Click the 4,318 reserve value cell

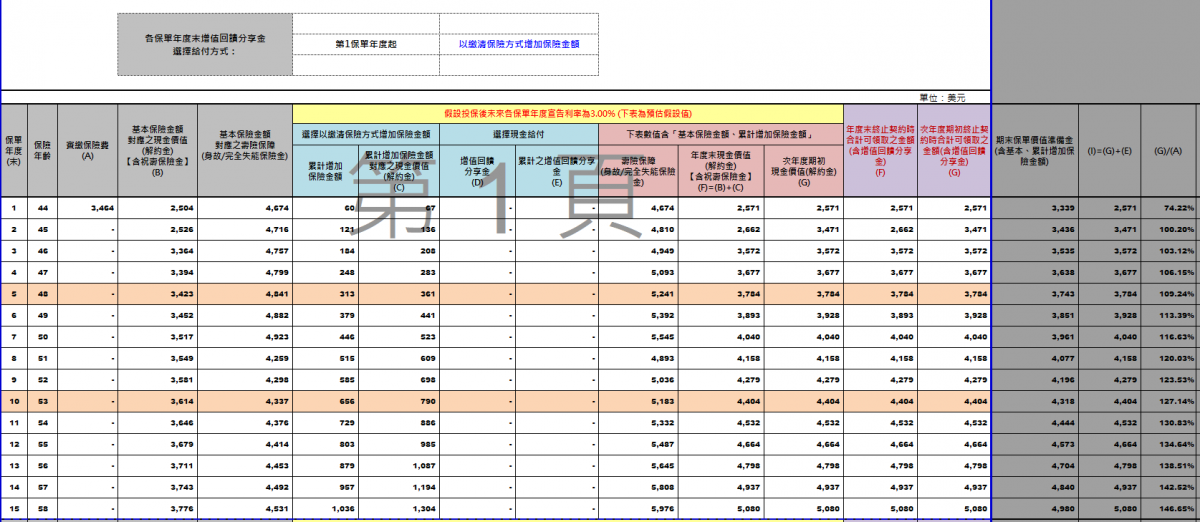pyautogui.click(x=1035, y=401)
